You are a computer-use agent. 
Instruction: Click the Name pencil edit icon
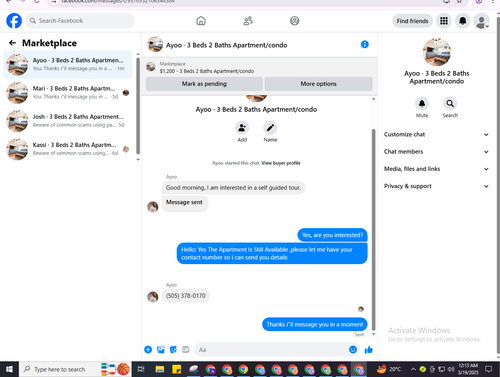coord(270,128)
